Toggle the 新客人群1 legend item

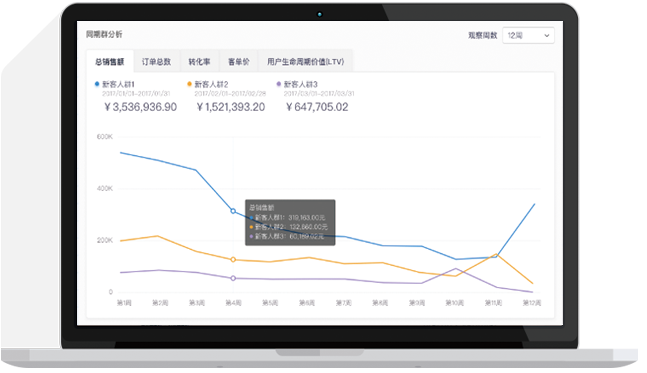(x=115, y=84)
